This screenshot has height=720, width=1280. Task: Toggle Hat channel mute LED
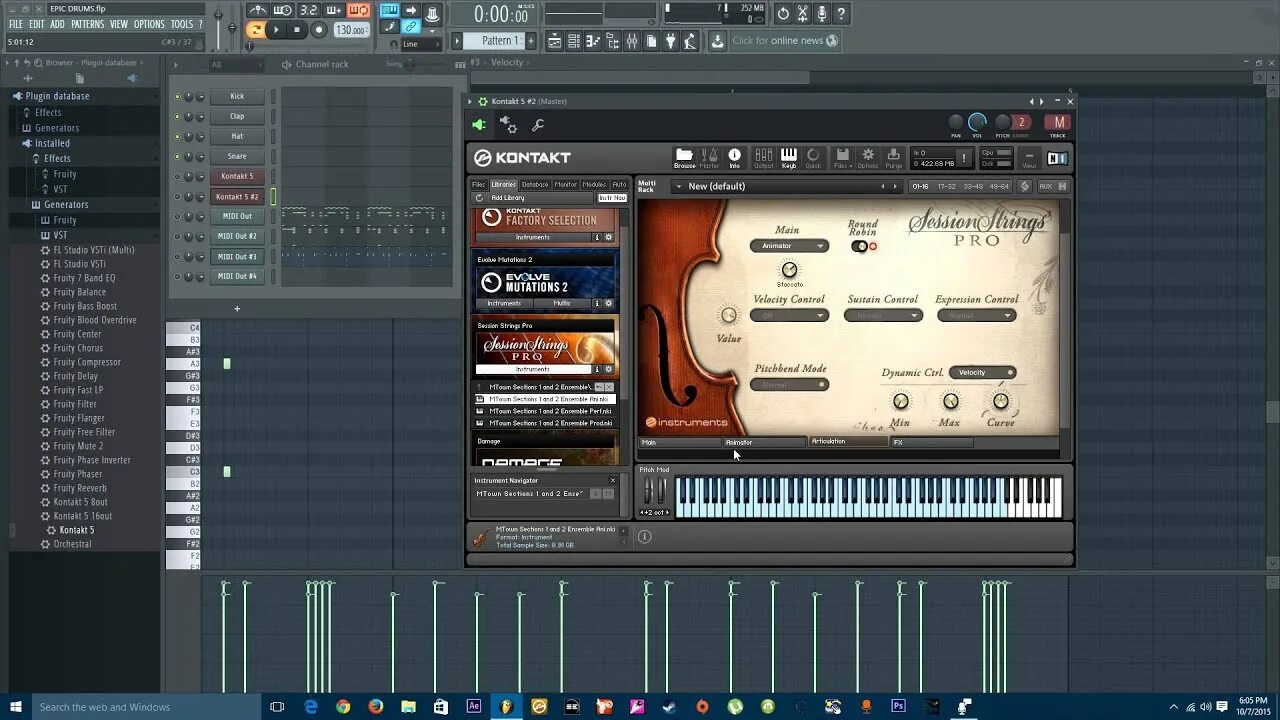point(177,136)
